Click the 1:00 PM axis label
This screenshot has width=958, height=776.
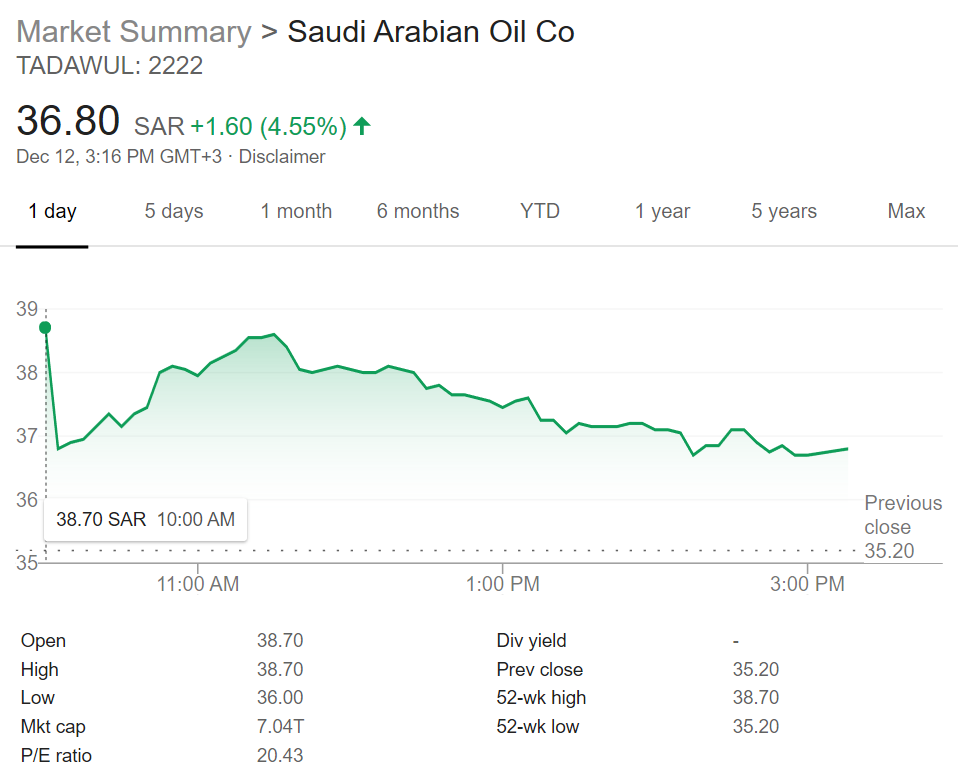[x=503, y=584]
